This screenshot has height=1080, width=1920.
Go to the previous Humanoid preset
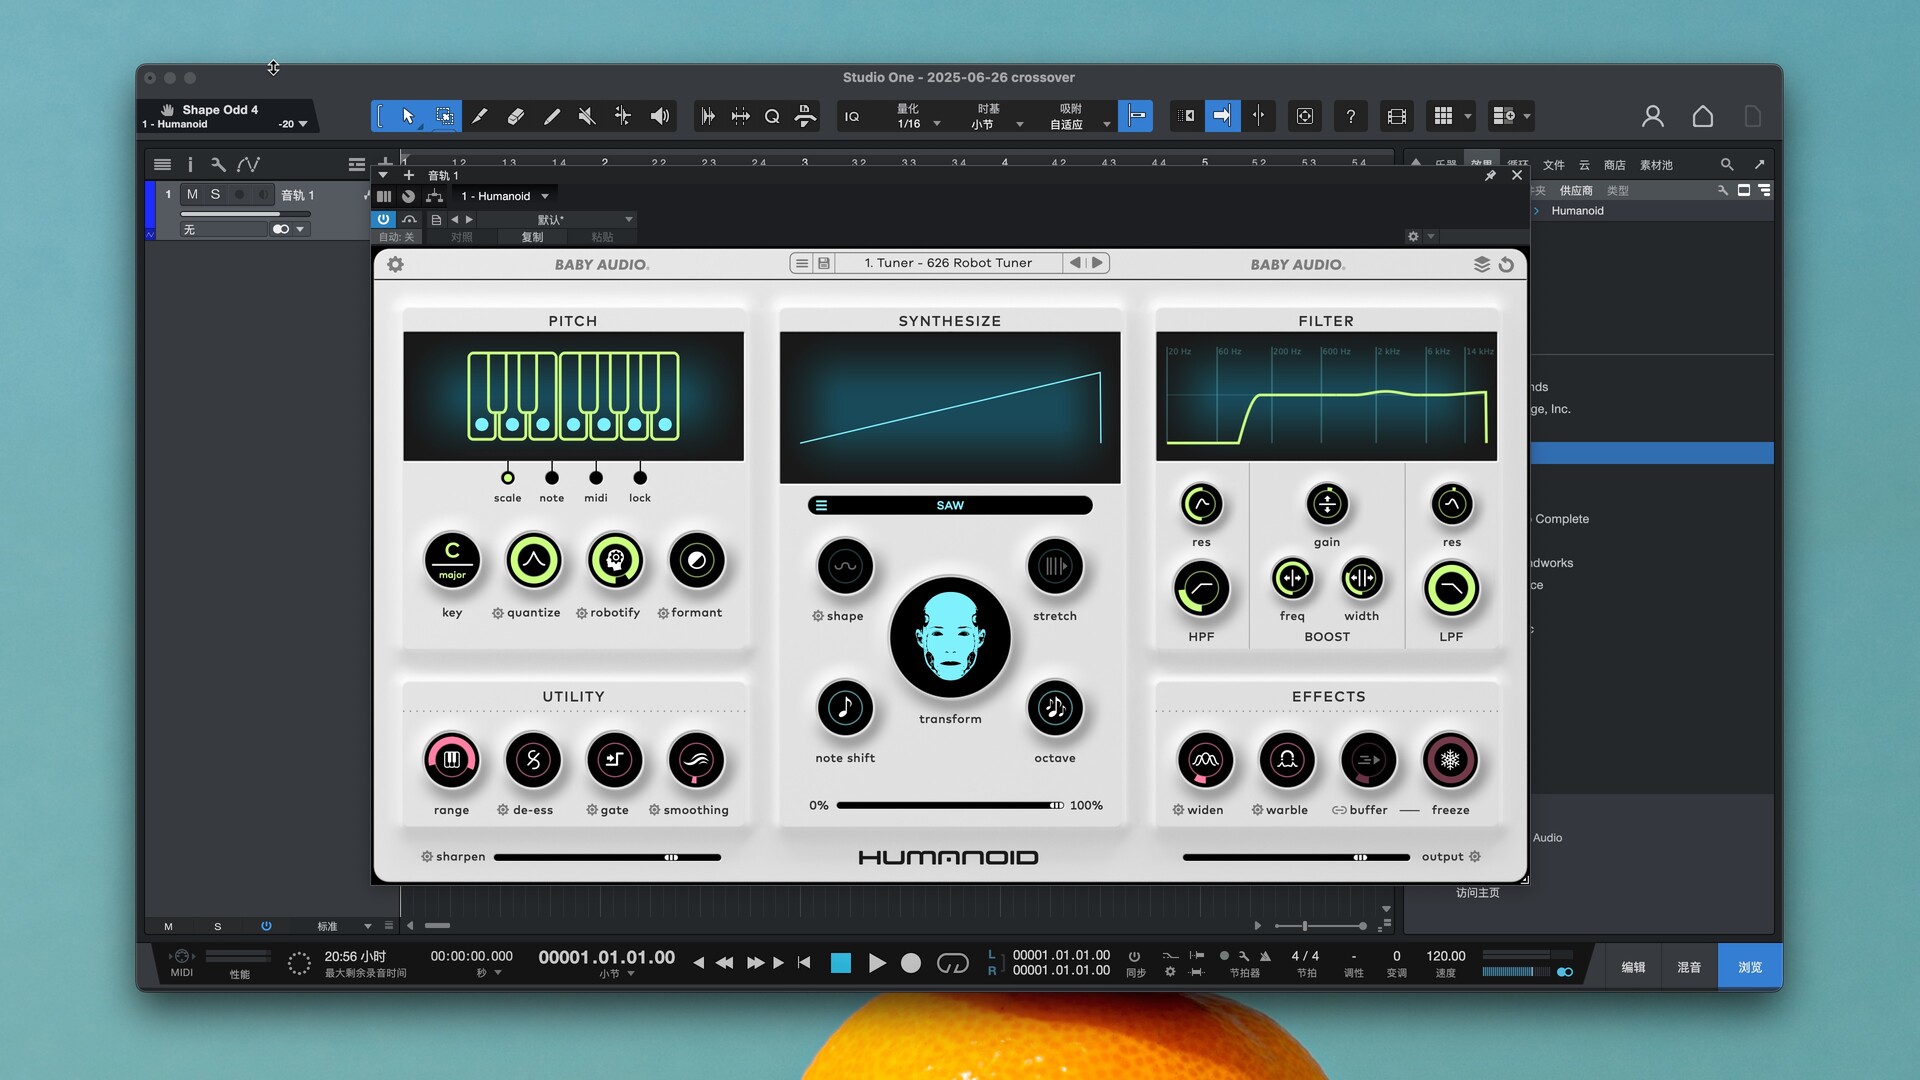pyautogui.click(x=1075, y=263)
